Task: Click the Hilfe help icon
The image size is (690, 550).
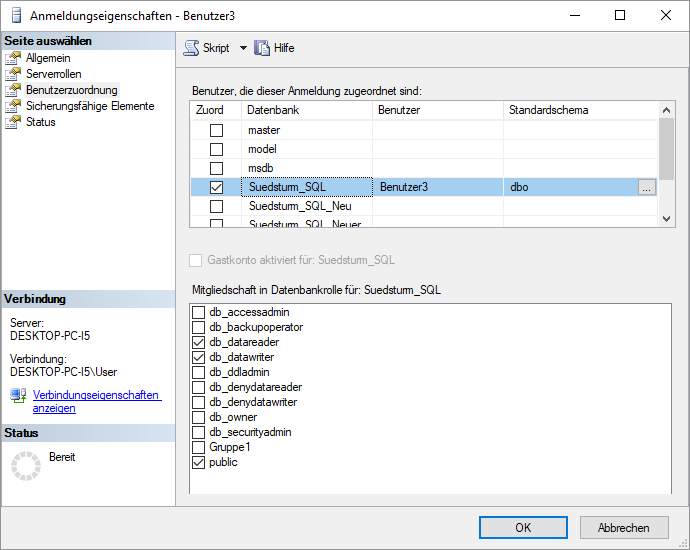Action: click(263, 48)
